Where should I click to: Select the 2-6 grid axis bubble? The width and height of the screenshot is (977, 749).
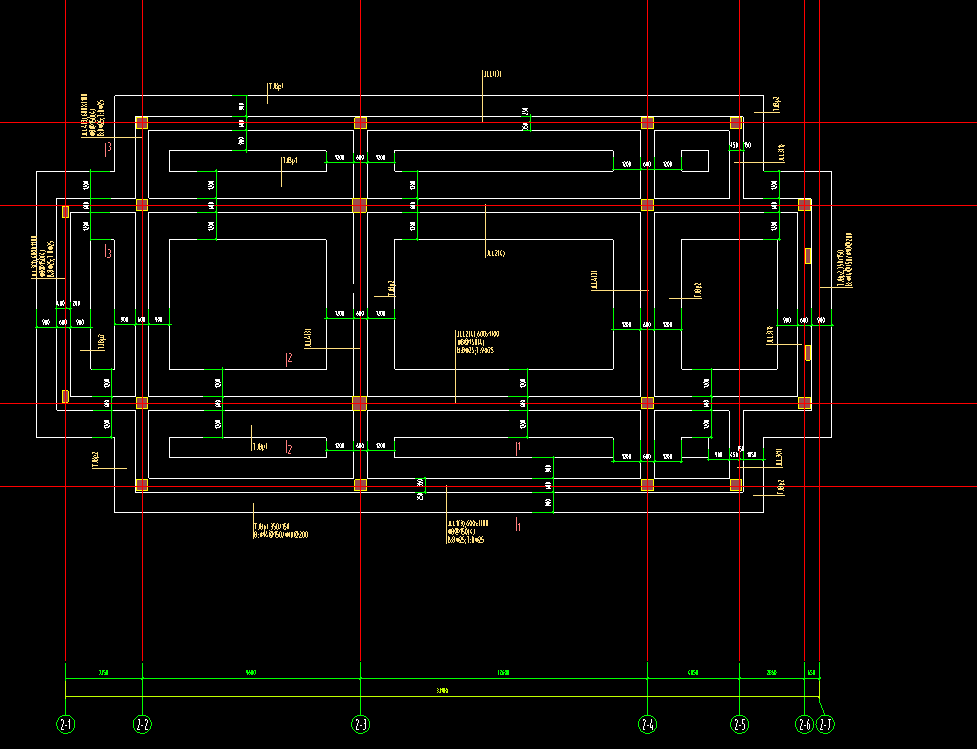(x=804, y=724)
